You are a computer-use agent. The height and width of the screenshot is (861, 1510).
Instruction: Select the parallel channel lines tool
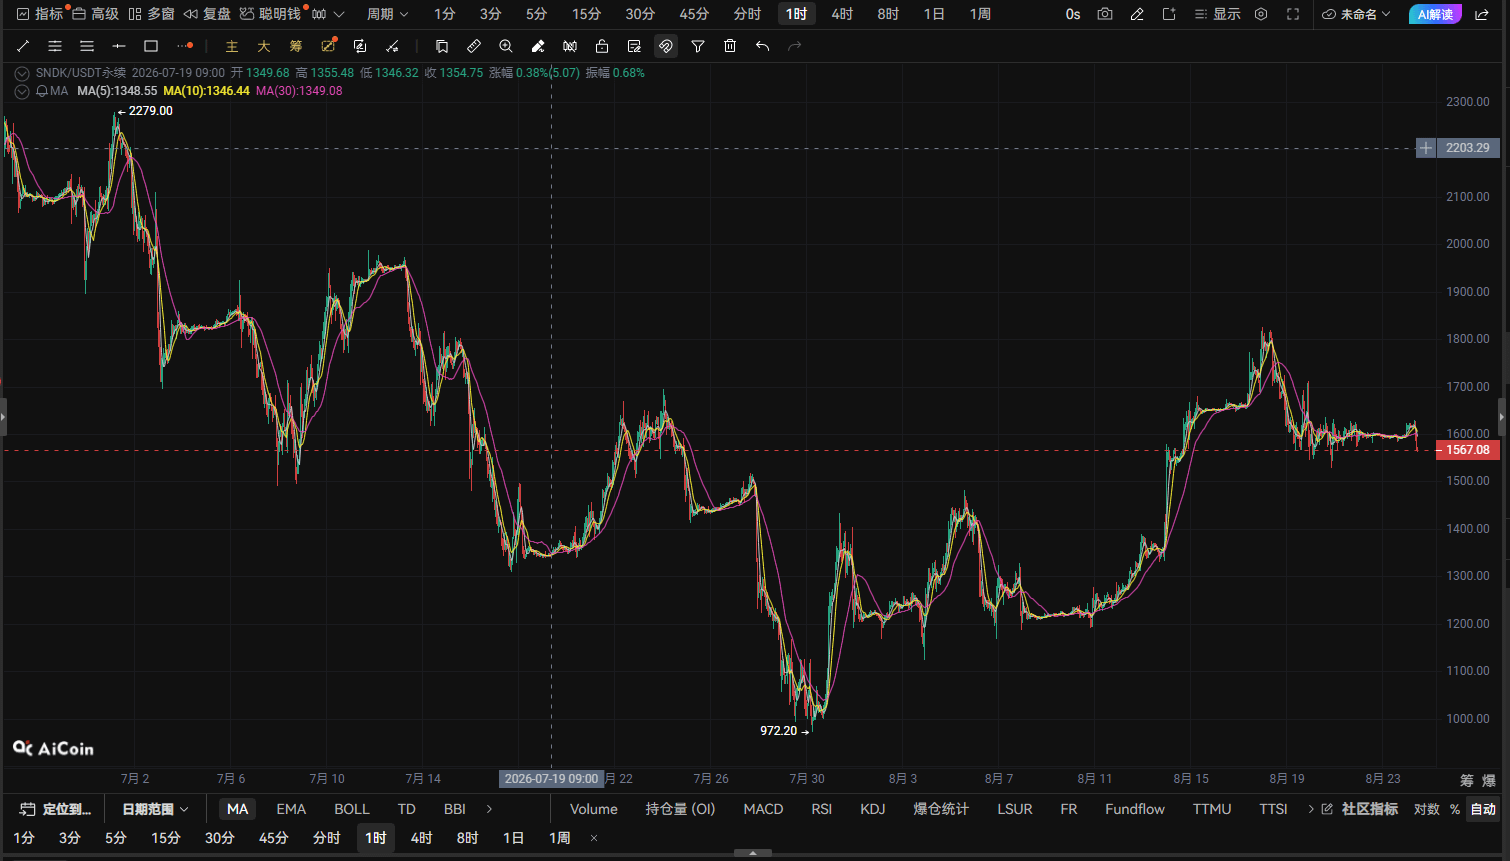(x=55, y=46)
